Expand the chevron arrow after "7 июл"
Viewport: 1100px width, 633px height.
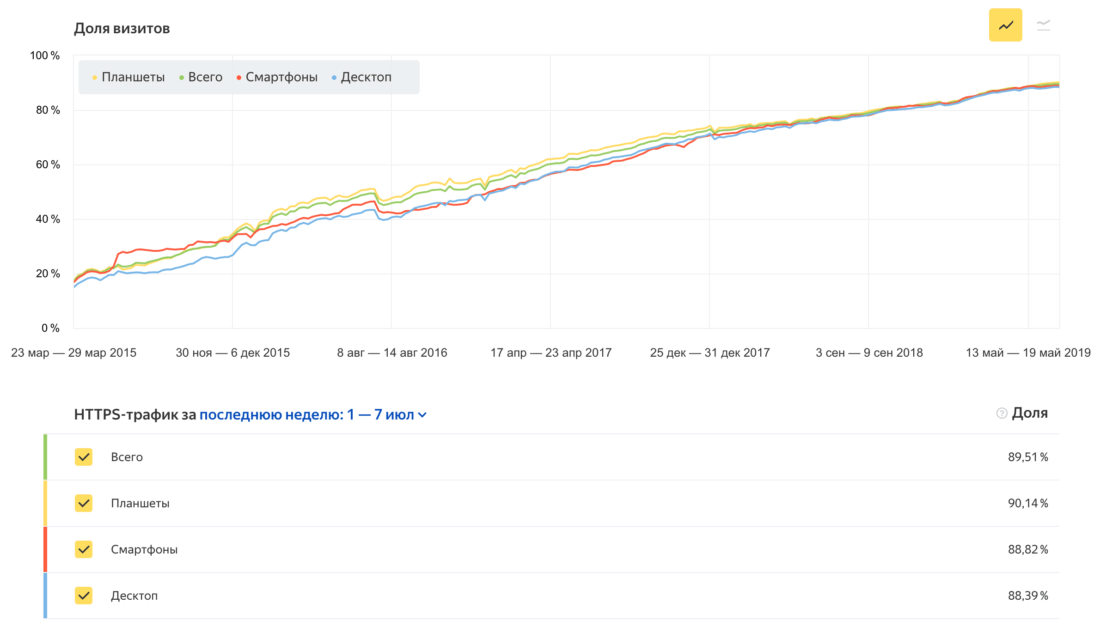[422, 416]
